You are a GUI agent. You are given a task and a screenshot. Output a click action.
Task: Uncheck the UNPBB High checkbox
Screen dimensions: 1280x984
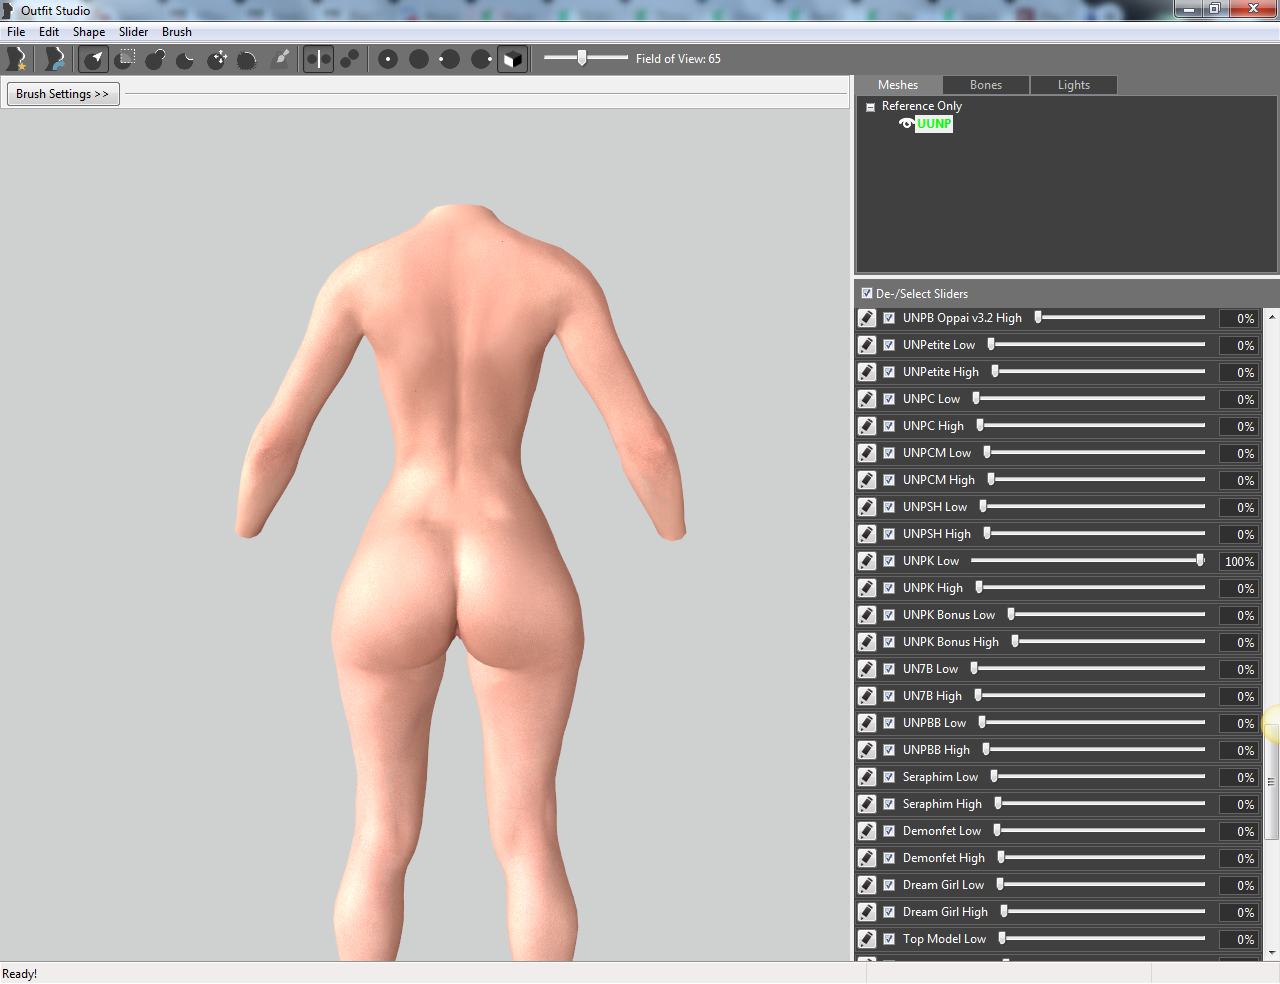tap(889, 750)
